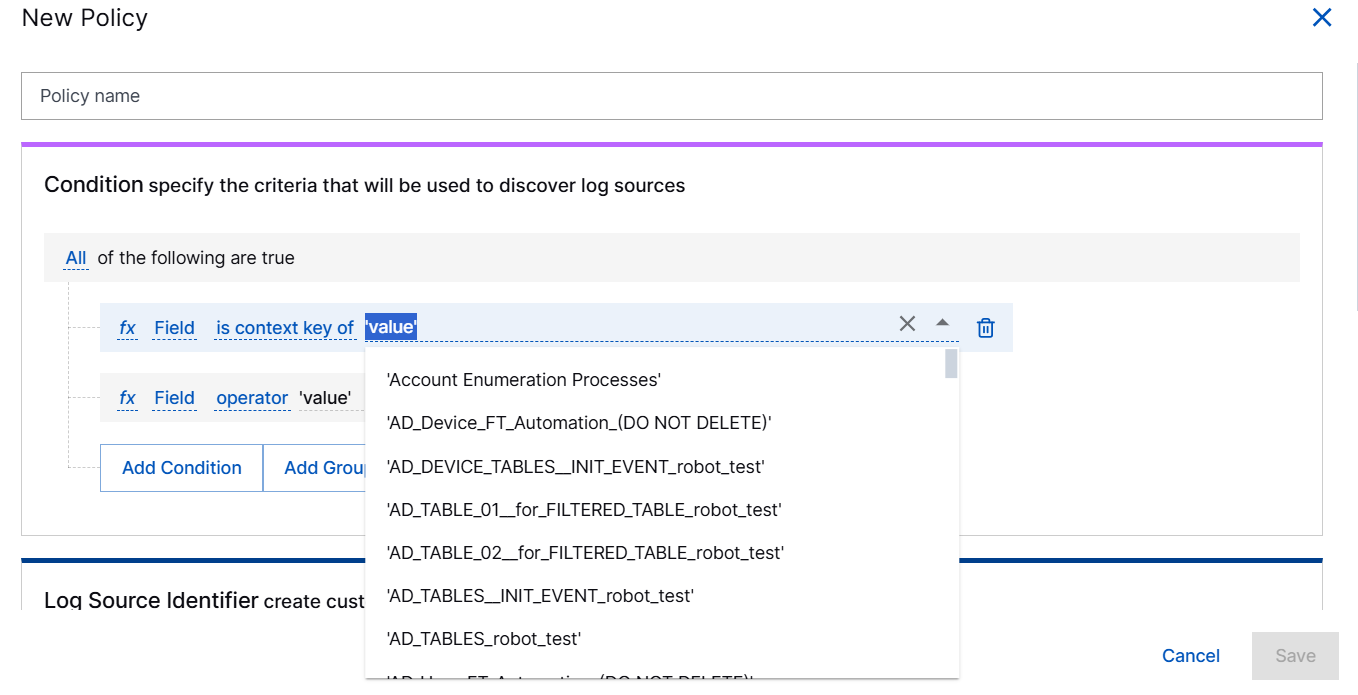Open the 'is context key of' operator dropdown
The height and width of the screenshot is (695, 1358).
pos(285,328)
